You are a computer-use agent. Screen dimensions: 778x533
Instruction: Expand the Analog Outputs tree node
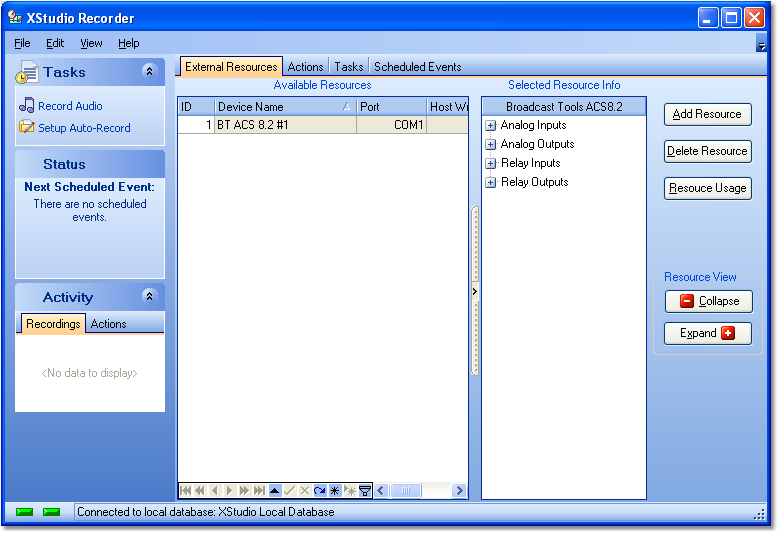pos(490,144)
